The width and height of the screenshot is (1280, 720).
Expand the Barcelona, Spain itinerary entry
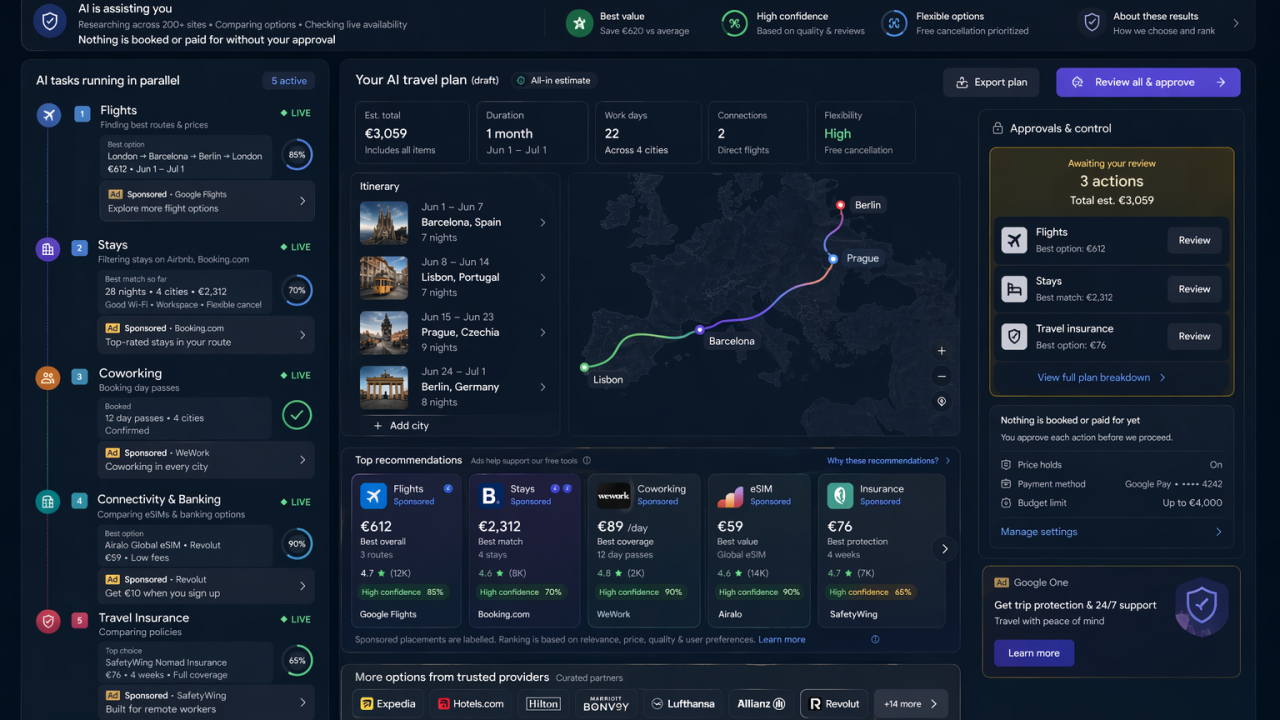pyautogui.click(x=543, y=223)
